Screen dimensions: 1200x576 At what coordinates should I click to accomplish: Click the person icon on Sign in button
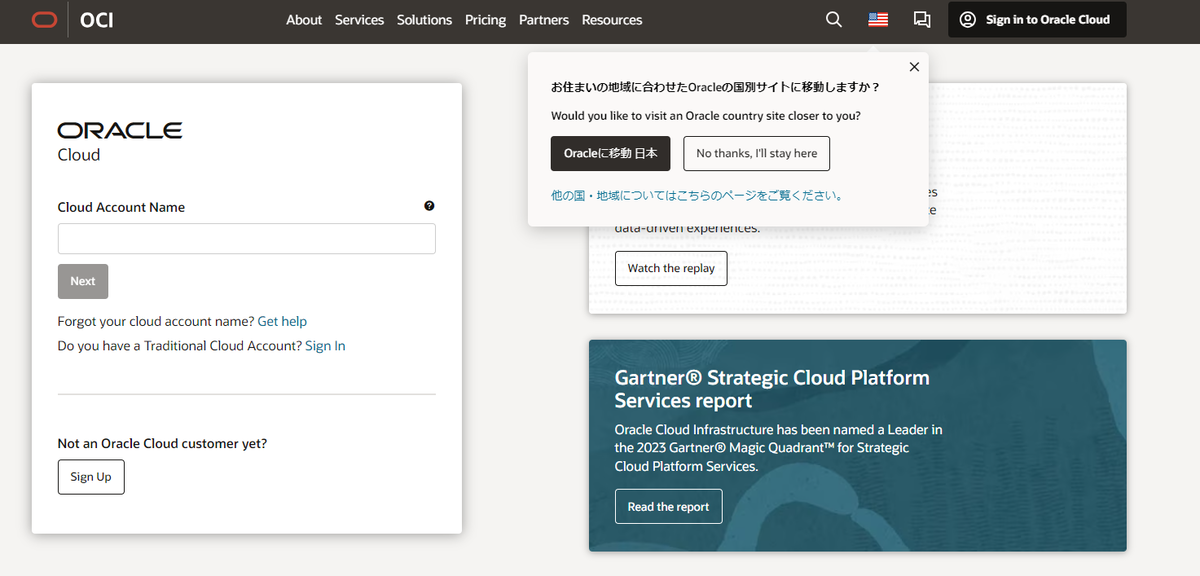click(966, 19)
